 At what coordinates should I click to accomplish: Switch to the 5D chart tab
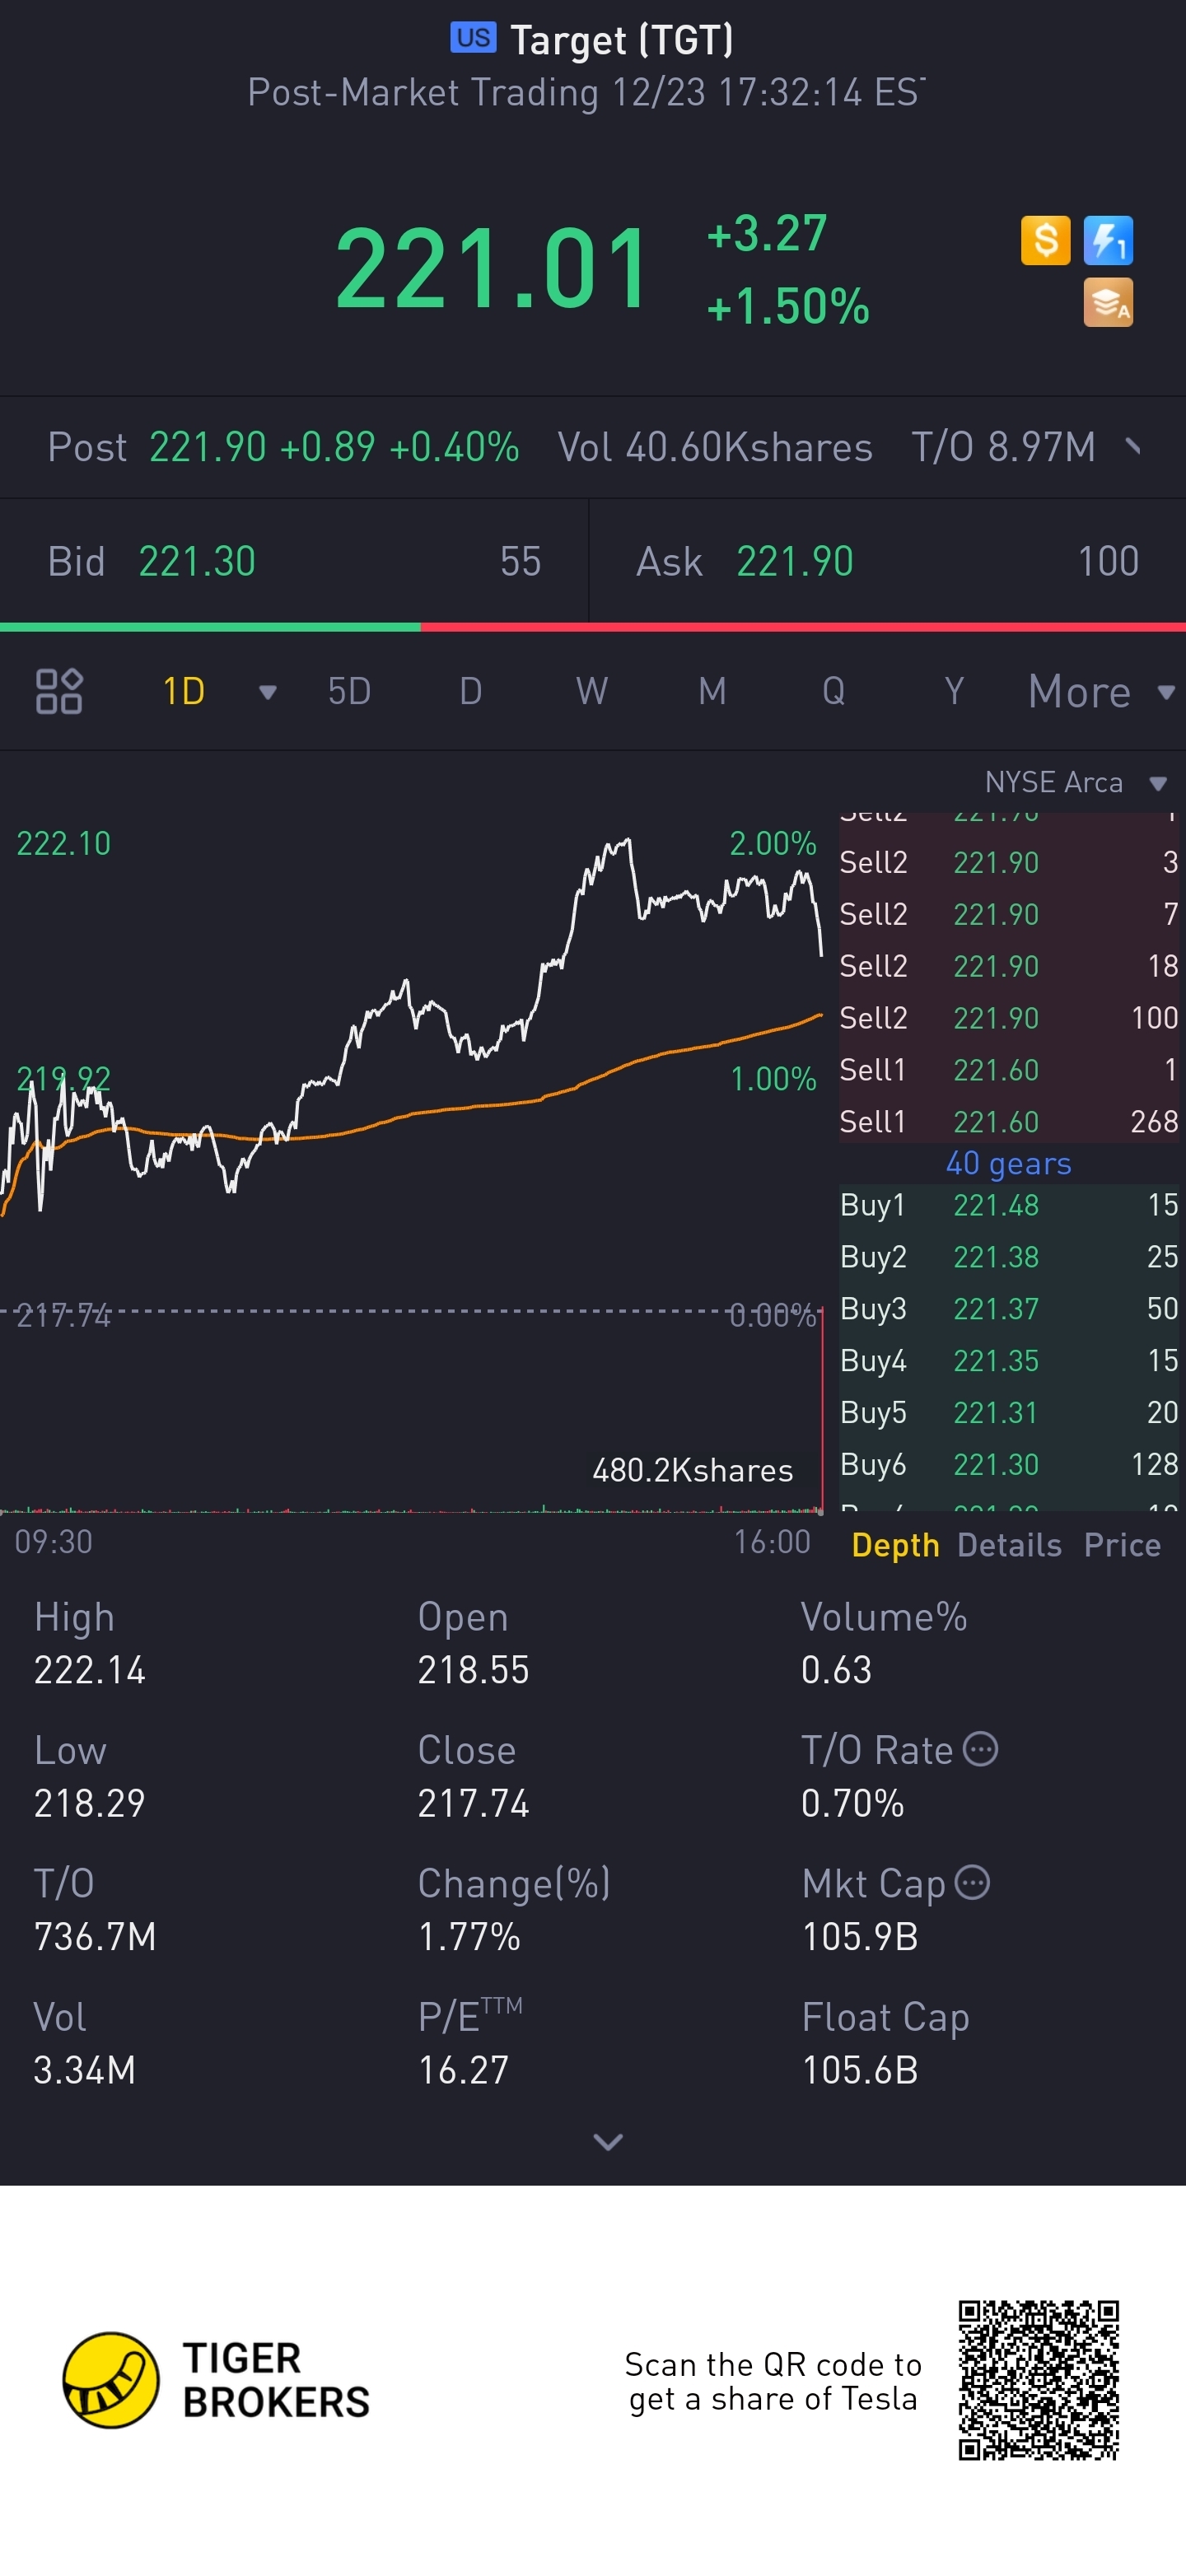coord(349,691)
